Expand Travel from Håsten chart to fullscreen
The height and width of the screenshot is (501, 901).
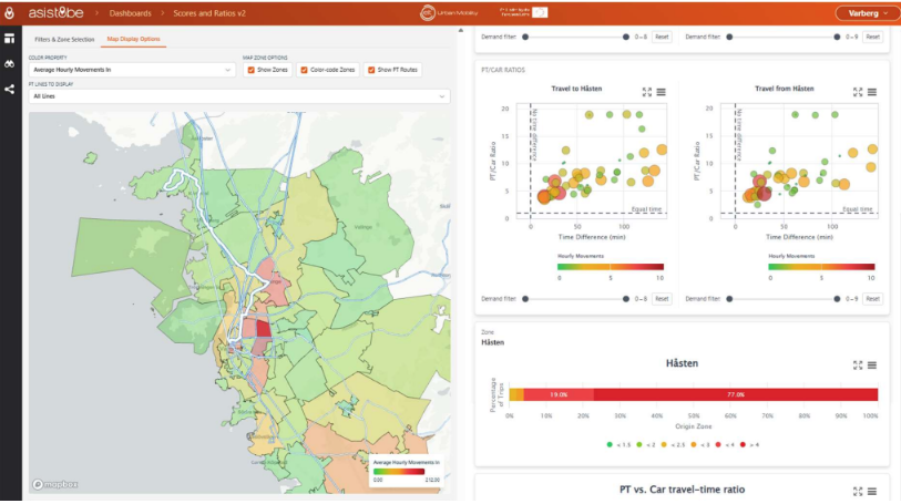pyautogui.click(x=857, y=92)
